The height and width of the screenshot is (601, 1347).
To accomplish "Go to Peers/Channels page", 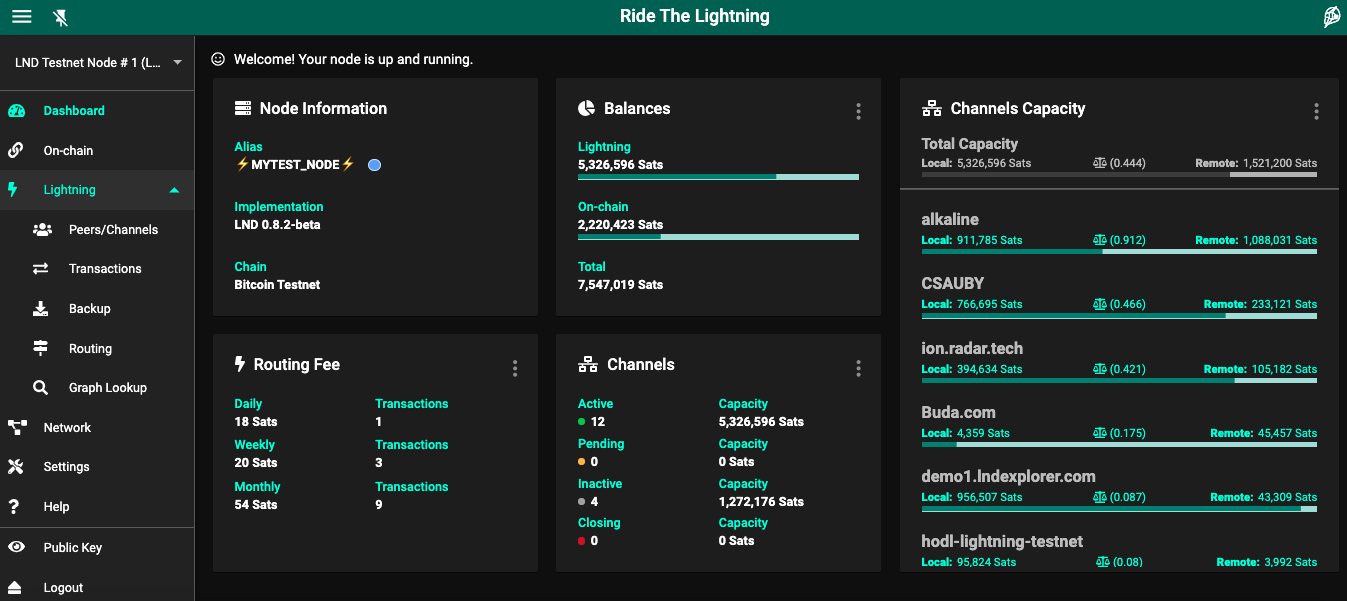I will pos(113,230).
